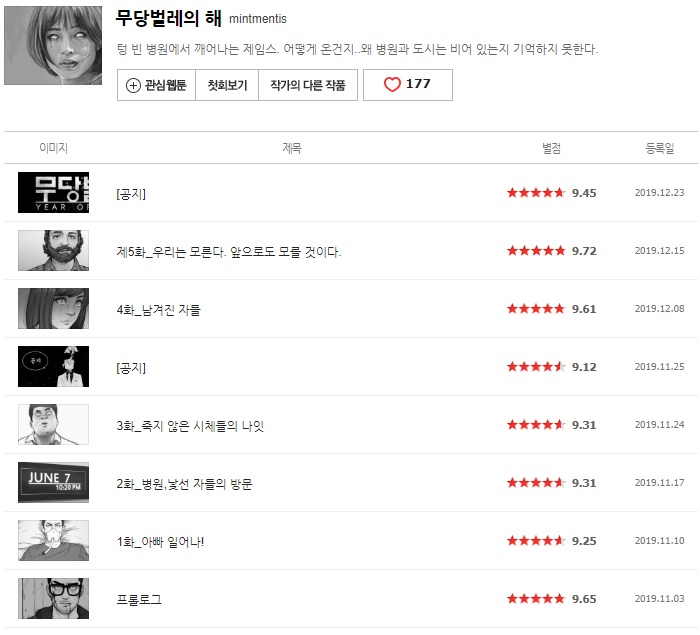Click the JUNE 7 thumbnail image
The height and width of the screenshot is (635, 700).
53,483
